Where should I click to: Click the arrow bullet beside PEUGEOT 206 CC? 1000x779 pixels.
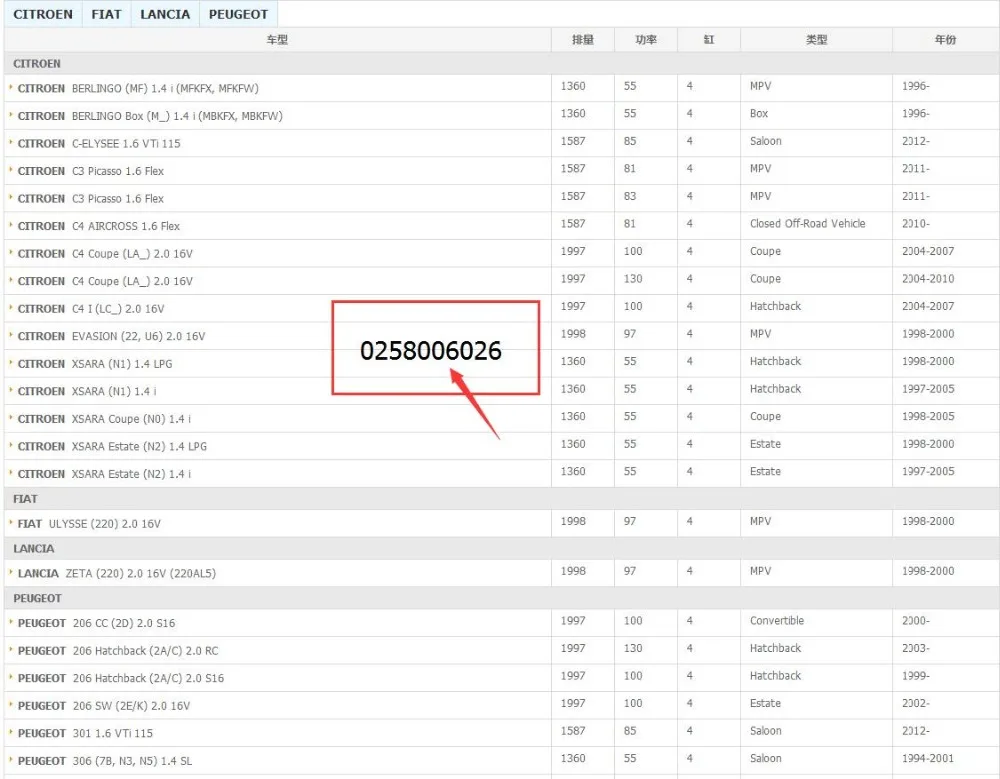[x=11, y=621]
